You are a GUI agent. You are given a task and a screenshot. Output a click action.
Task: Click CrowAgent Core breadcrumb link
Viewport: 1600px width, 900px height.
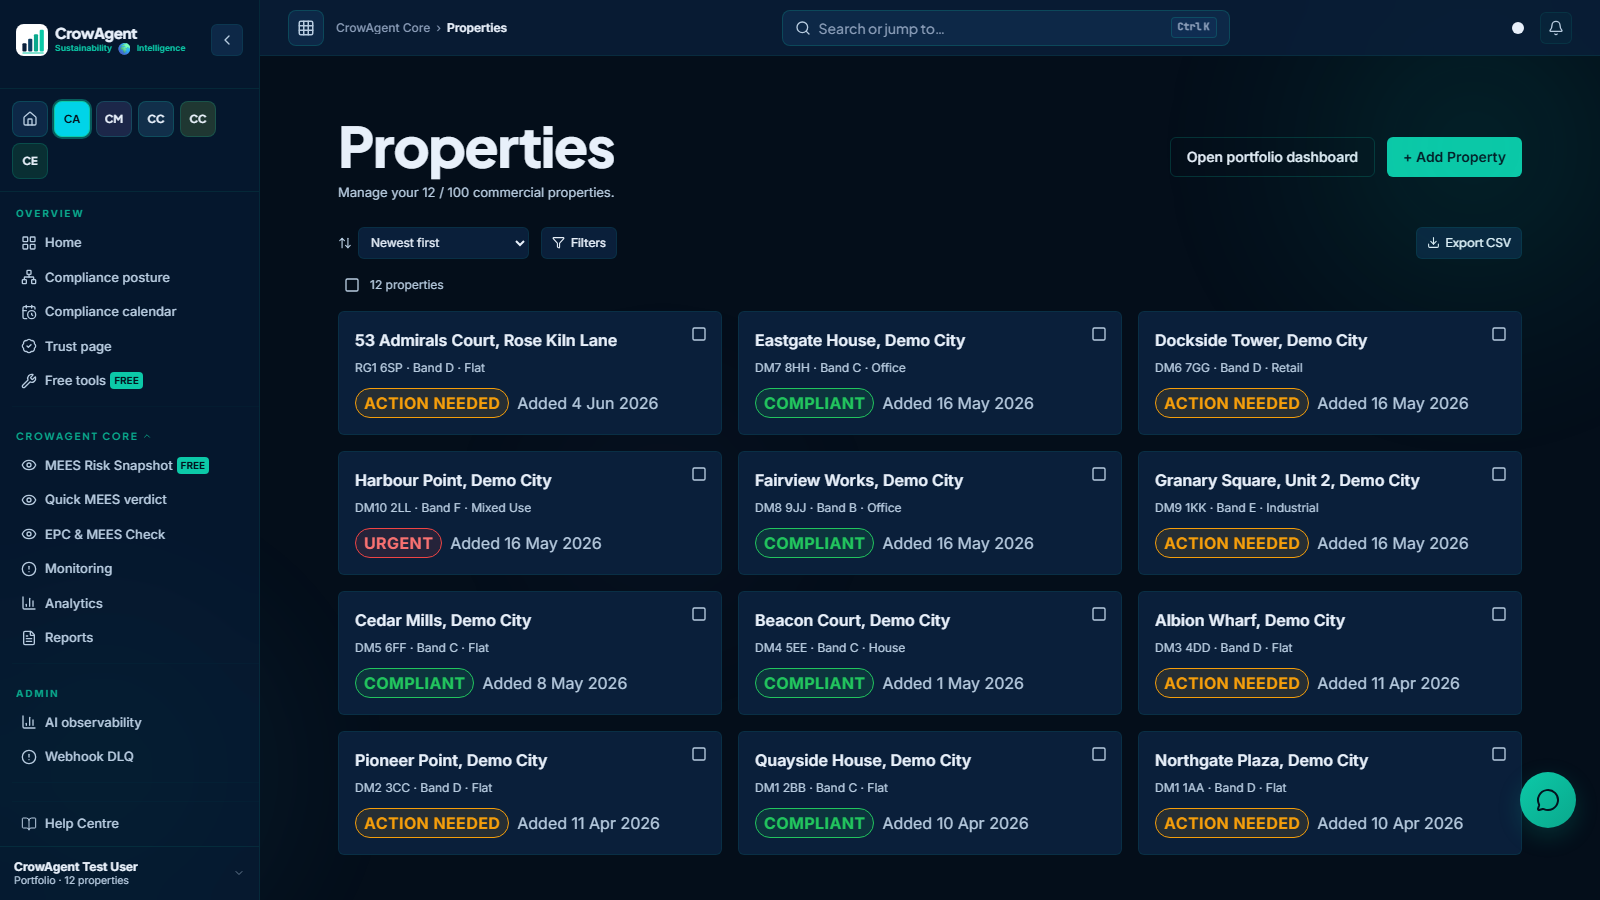pos(383,28)
